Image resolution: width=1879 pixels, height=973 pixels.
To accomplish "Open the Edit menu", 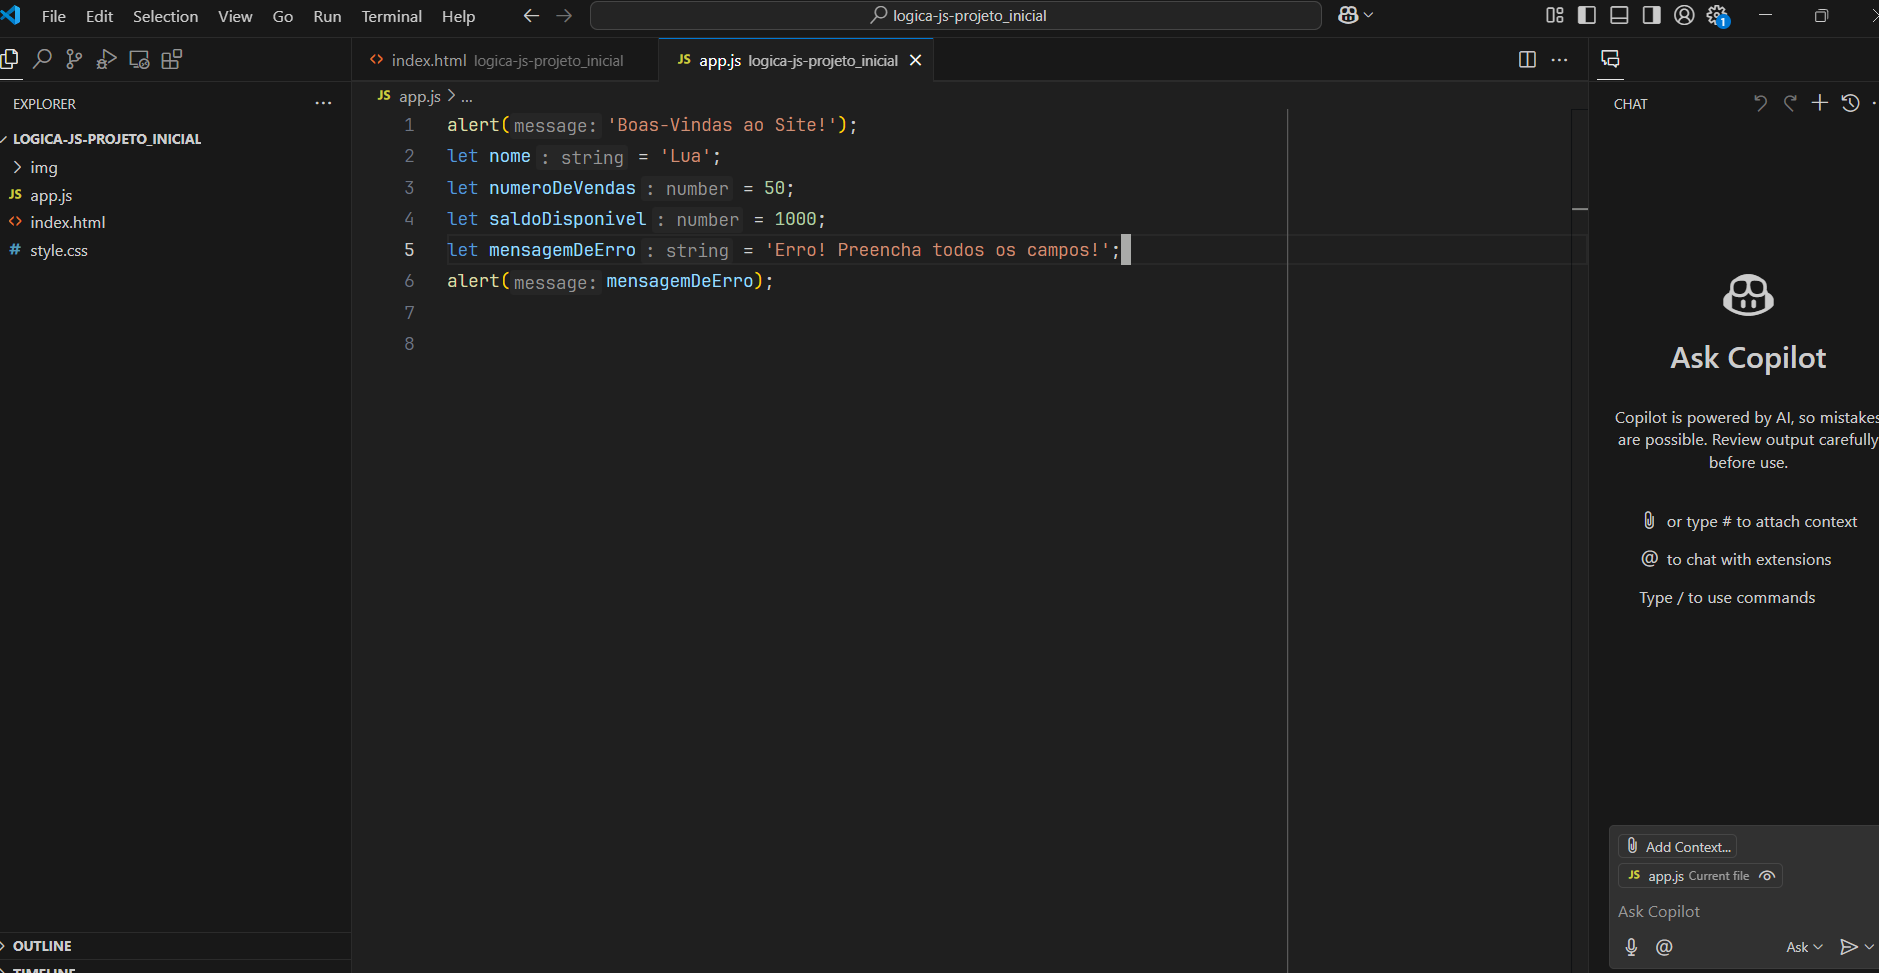I will pos(99,16).
